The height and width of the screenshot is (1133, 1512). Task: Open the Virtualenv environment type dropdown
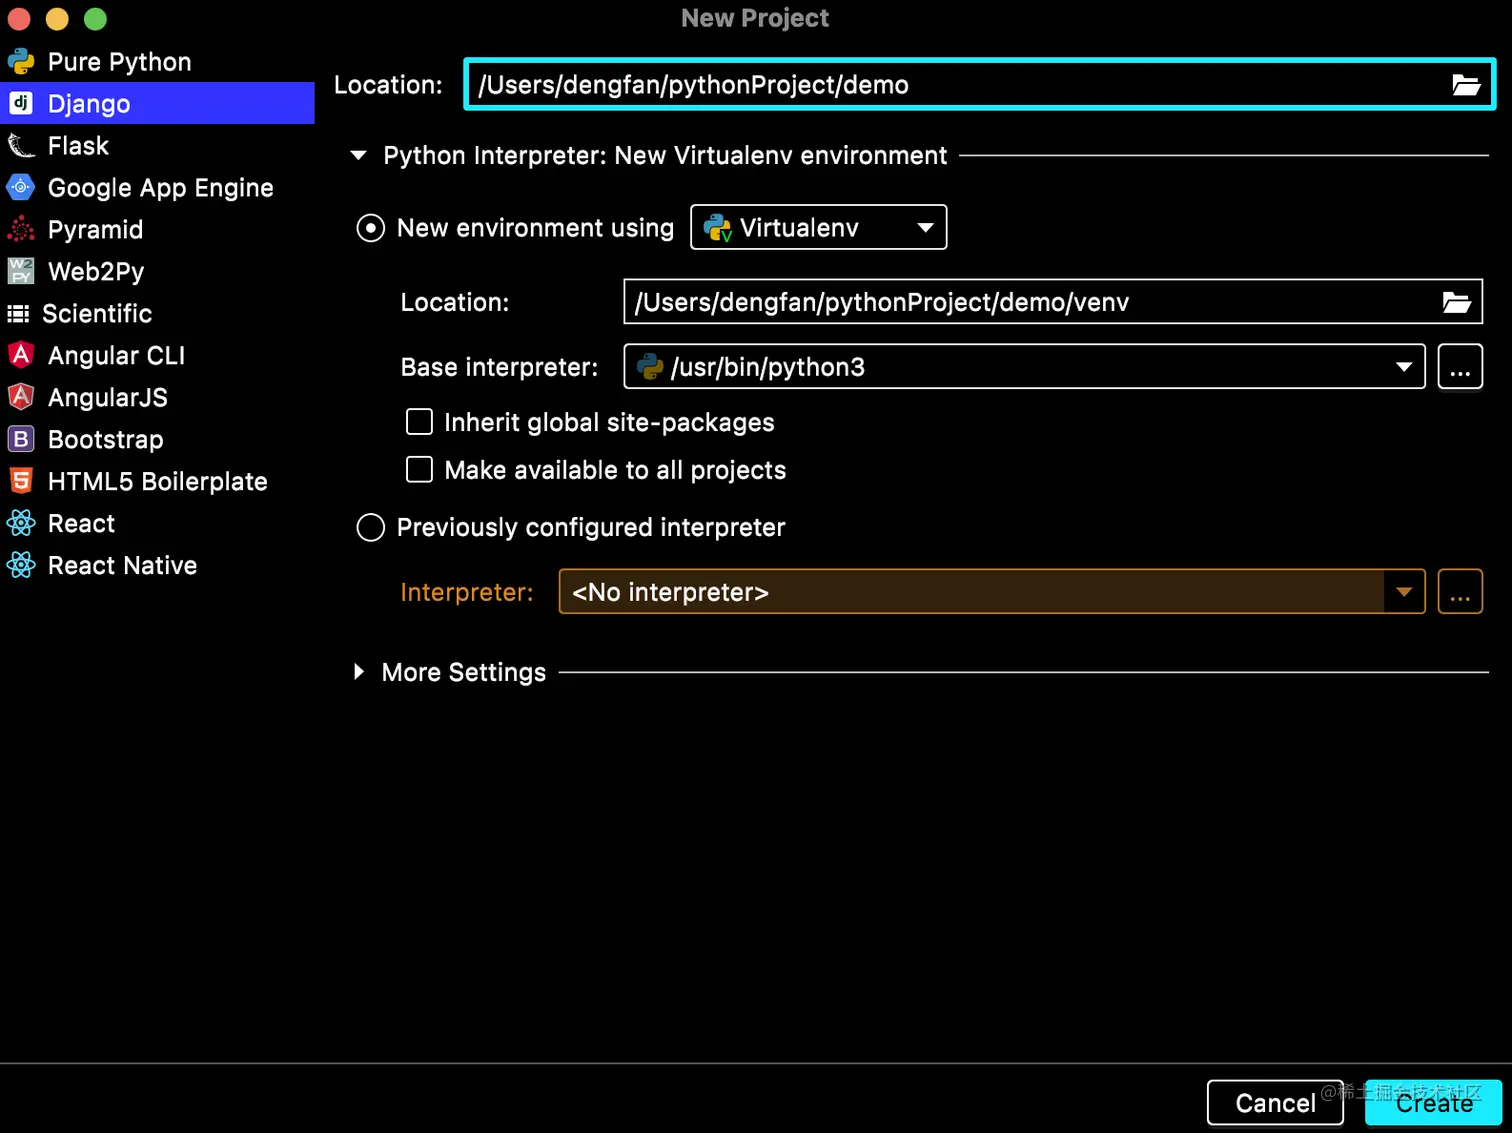[x=818, y=228]
